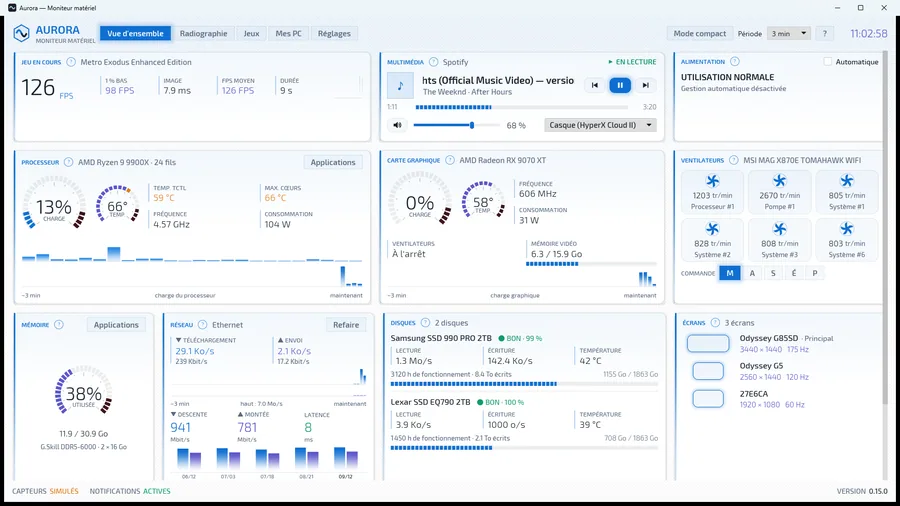900x506 pixels.
Task: Select the Système #6 fan icon
Action: (x=847, y=229)
